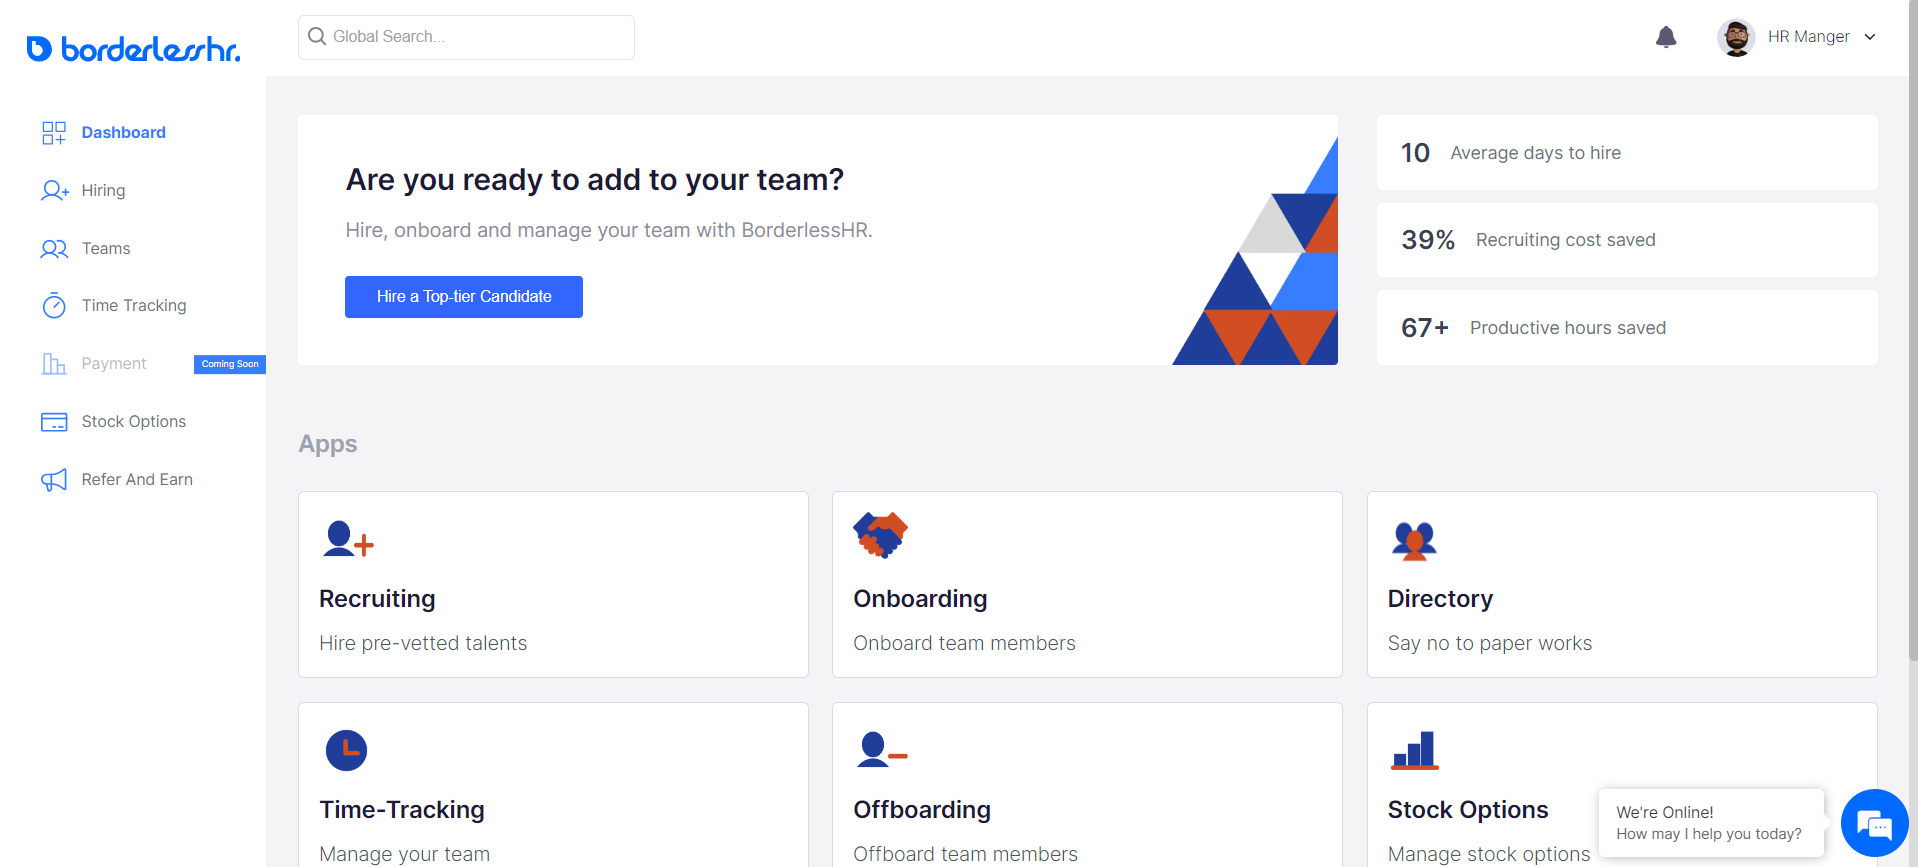1918x867 pixels.
Task: Click the Offboarding person-minus icon
Action: coord(881,750)
